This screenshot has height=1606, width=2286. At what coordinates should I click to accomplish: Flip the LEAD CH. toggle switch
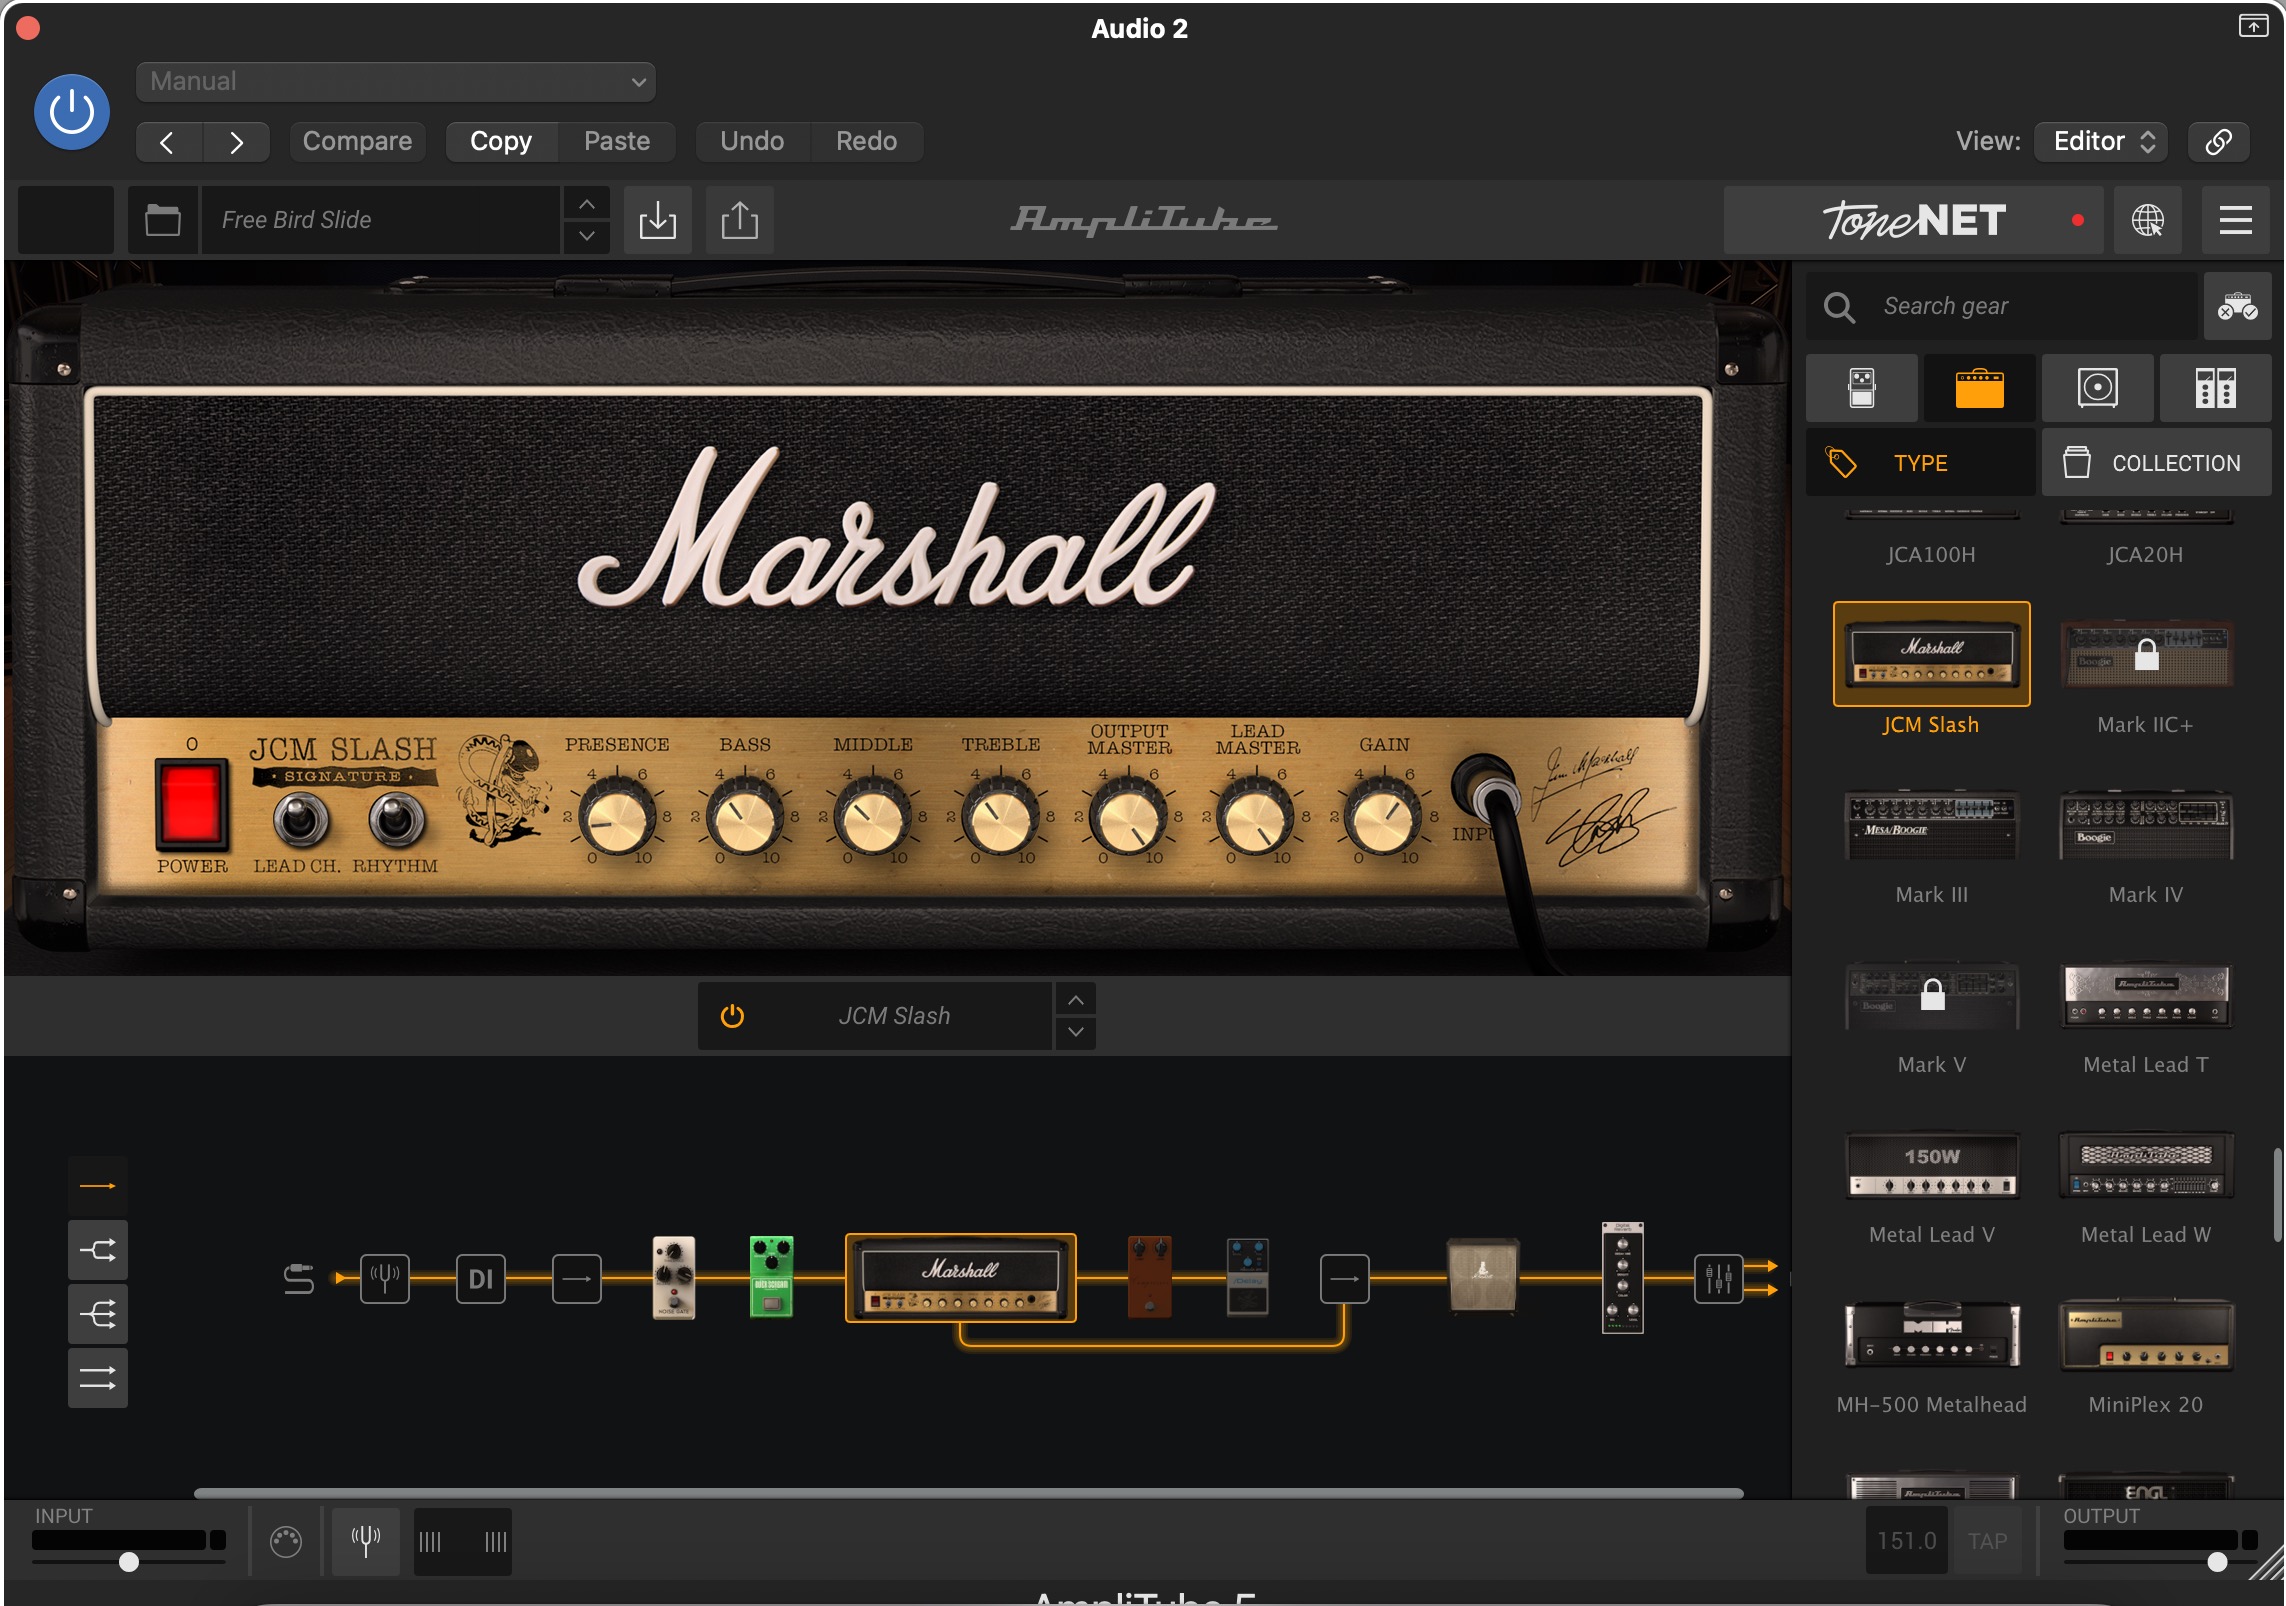coord(300,820)
